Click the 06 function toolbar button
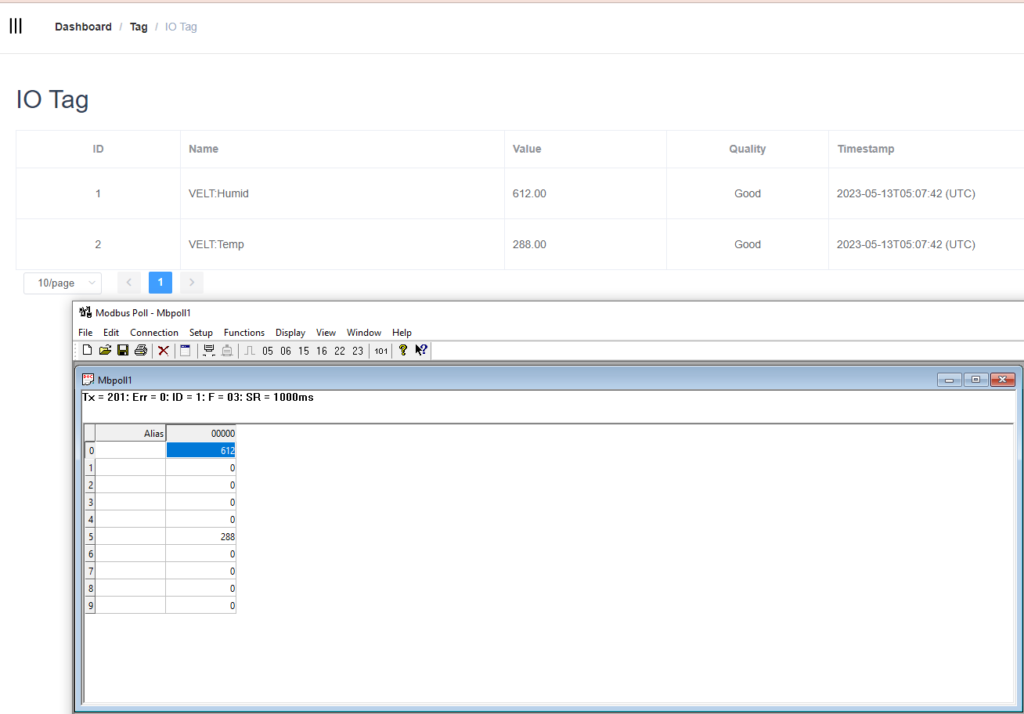The width and height of the screenshot is (1024, 714). point(285,351)
